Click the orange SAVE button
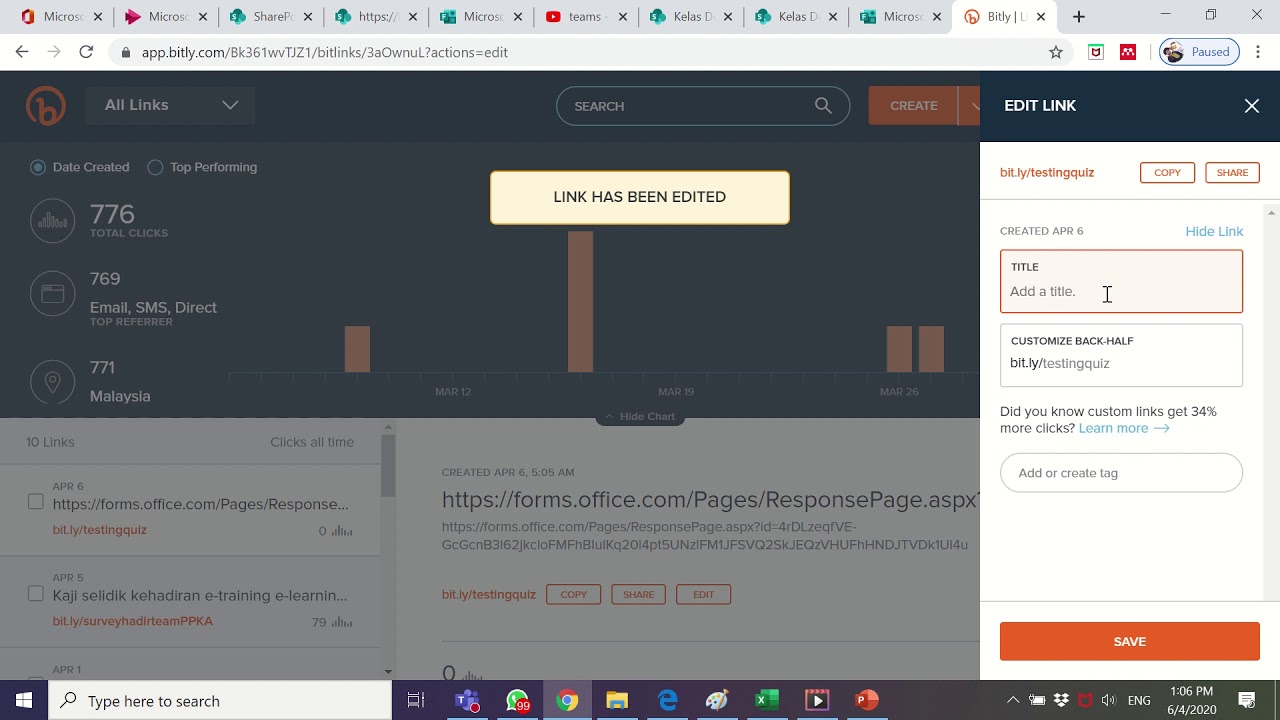Viewport: 1280px width, 720px height. [1129, 641]
